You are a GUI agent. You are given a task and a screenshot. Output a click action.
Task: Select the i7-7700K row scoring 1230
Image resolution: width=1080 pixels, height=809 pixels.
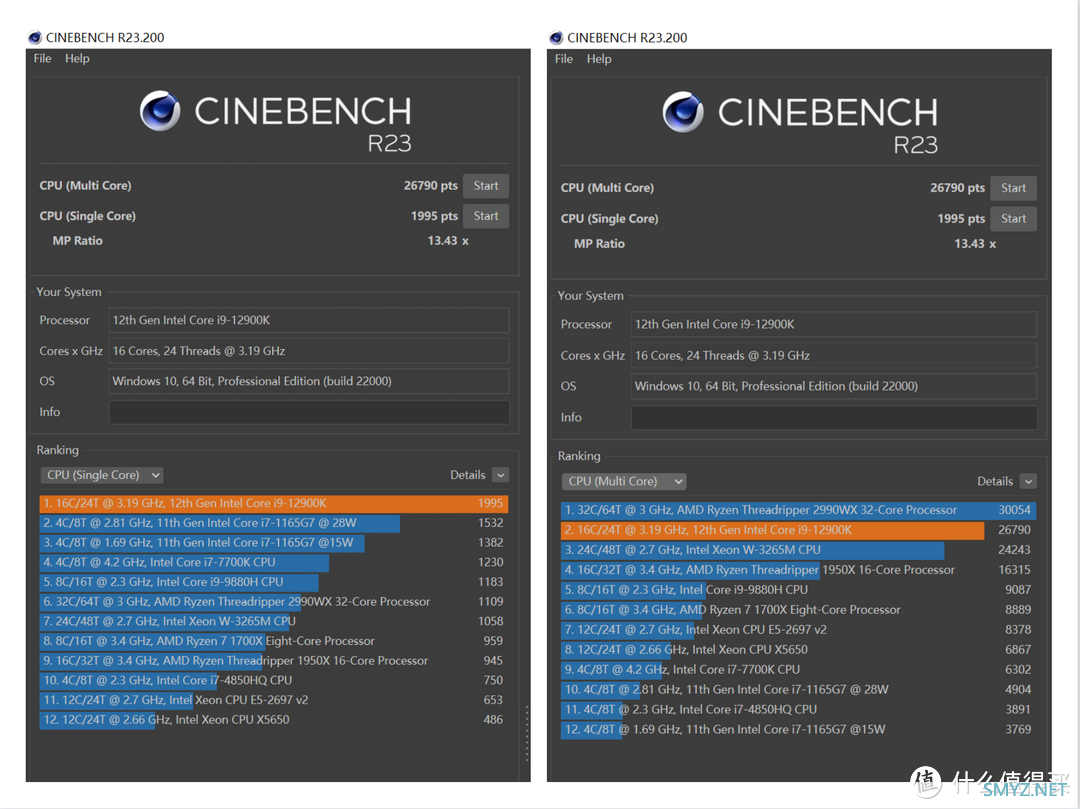[274, 563]
